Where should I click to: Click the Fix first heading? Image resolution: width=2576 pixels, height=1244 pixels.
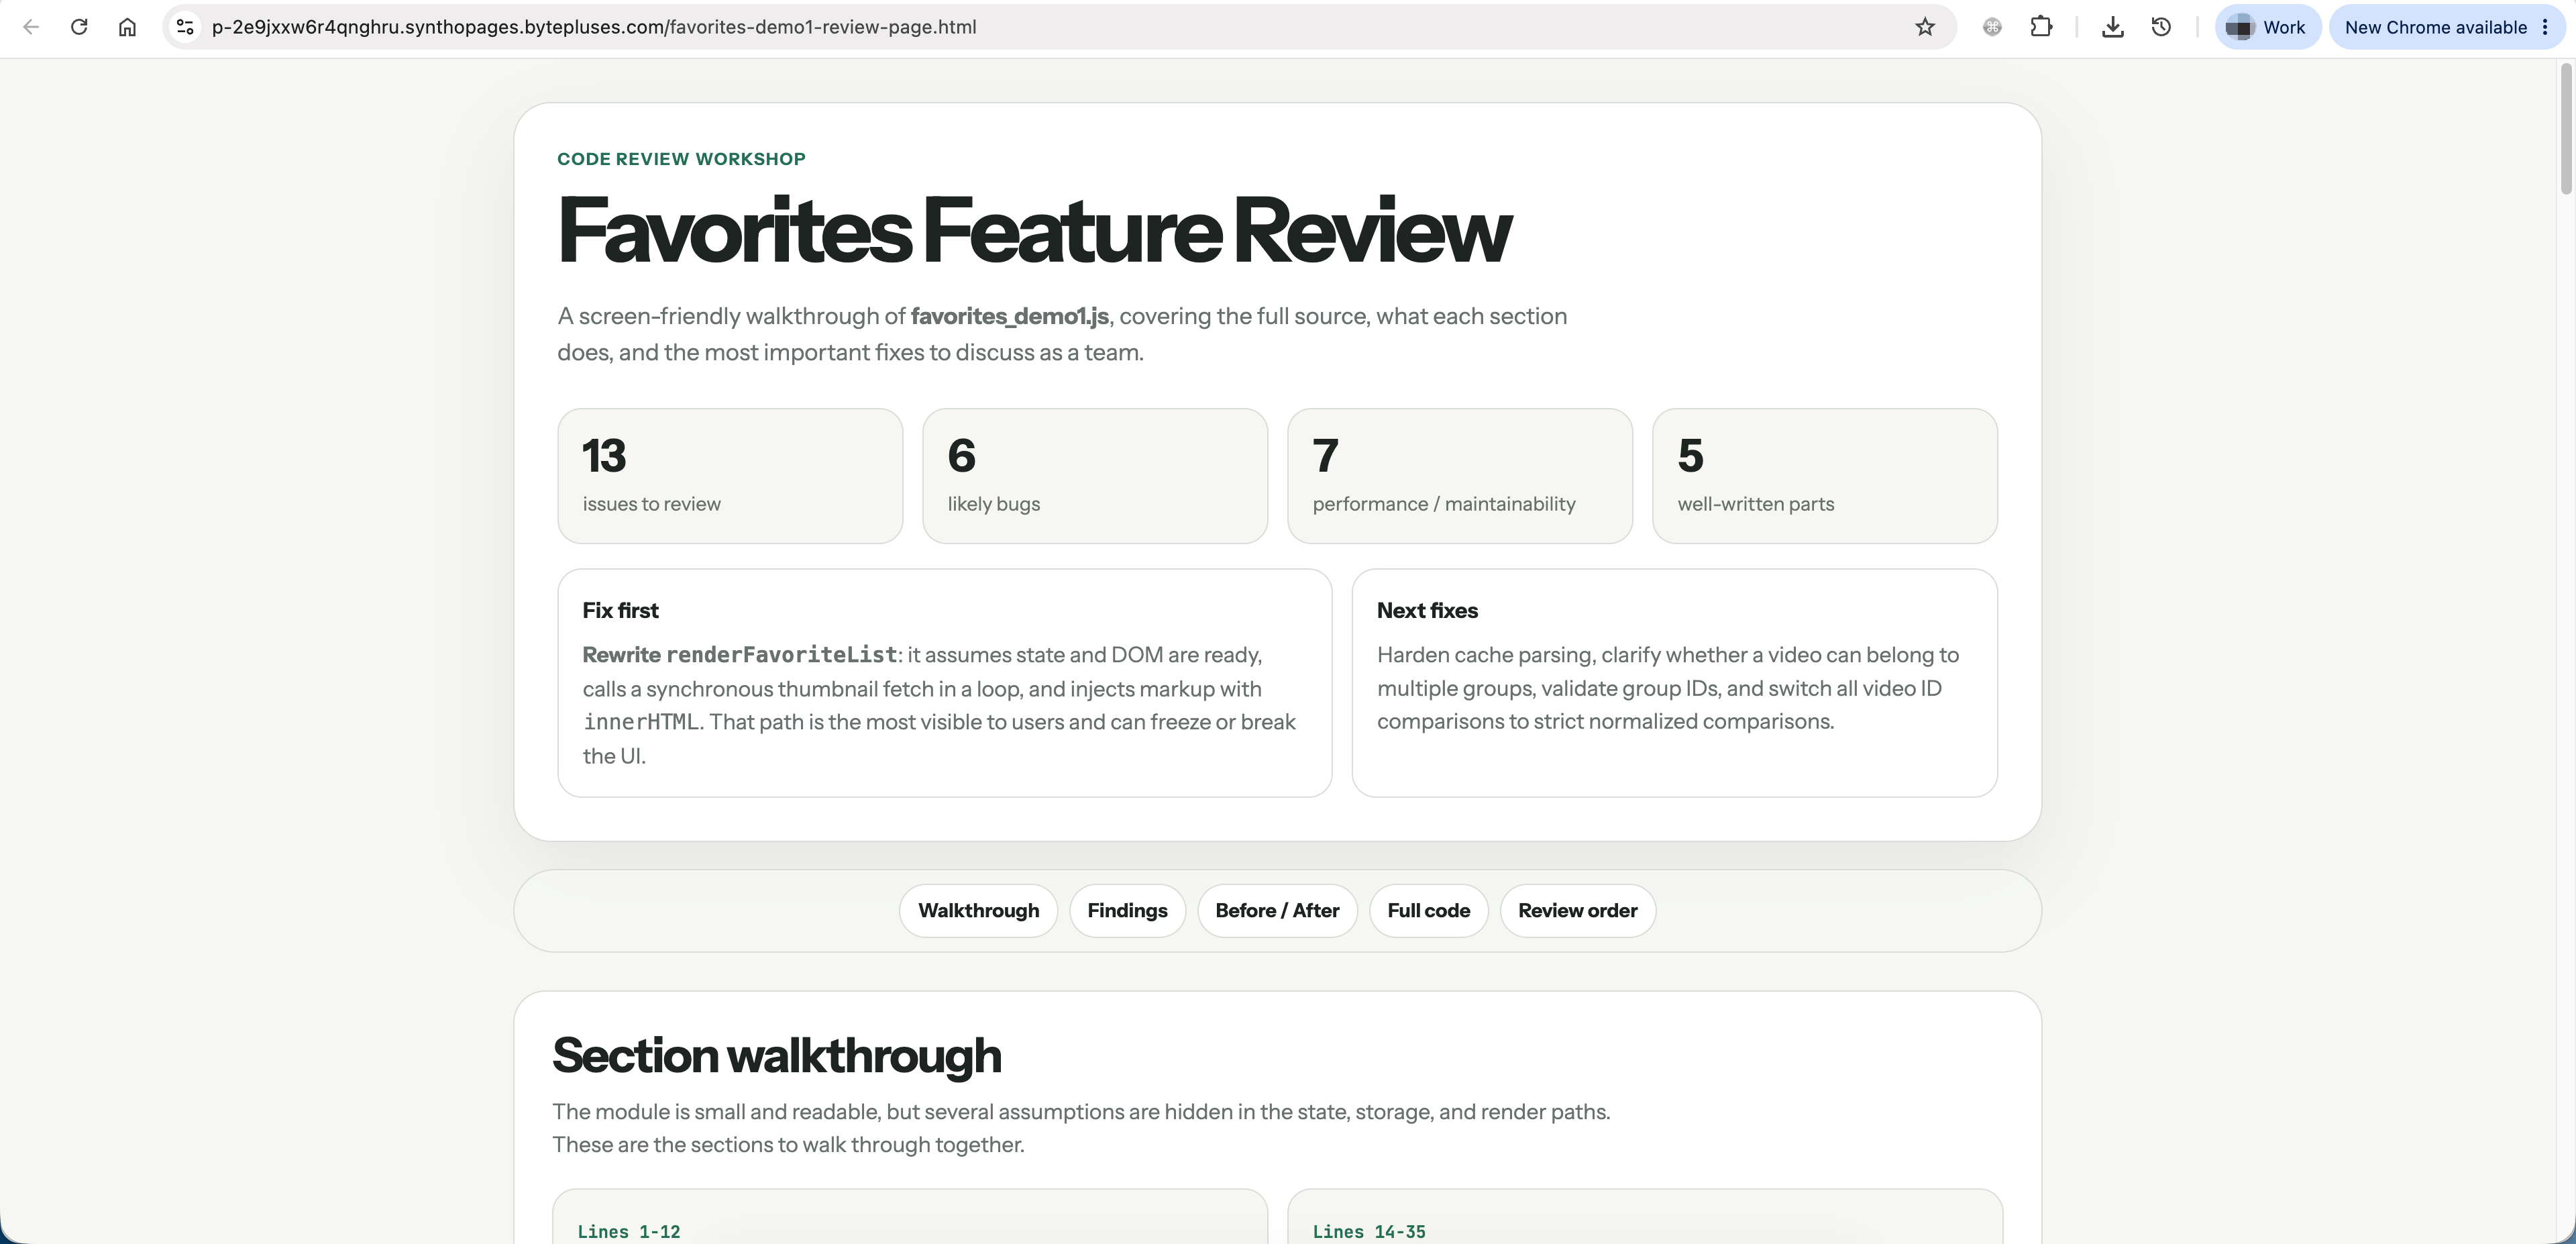(x=620, y=610)
